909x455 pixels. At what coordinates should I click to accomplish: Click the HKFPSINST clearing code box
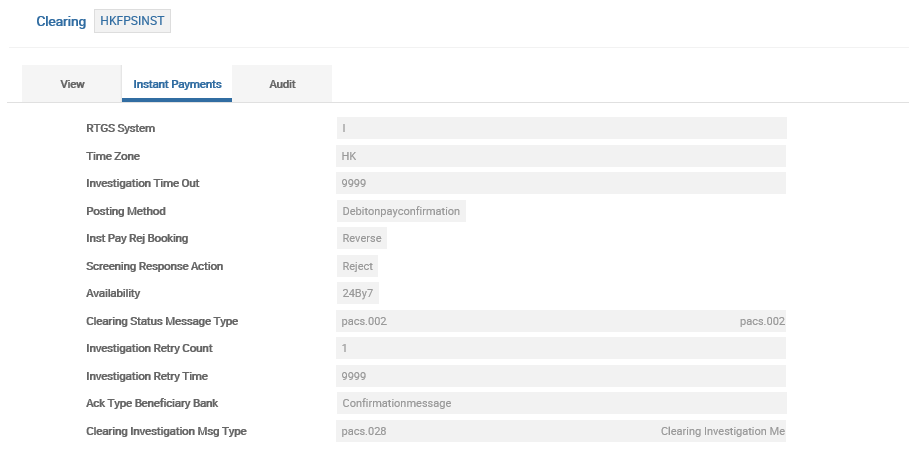[x=132, y=21]
